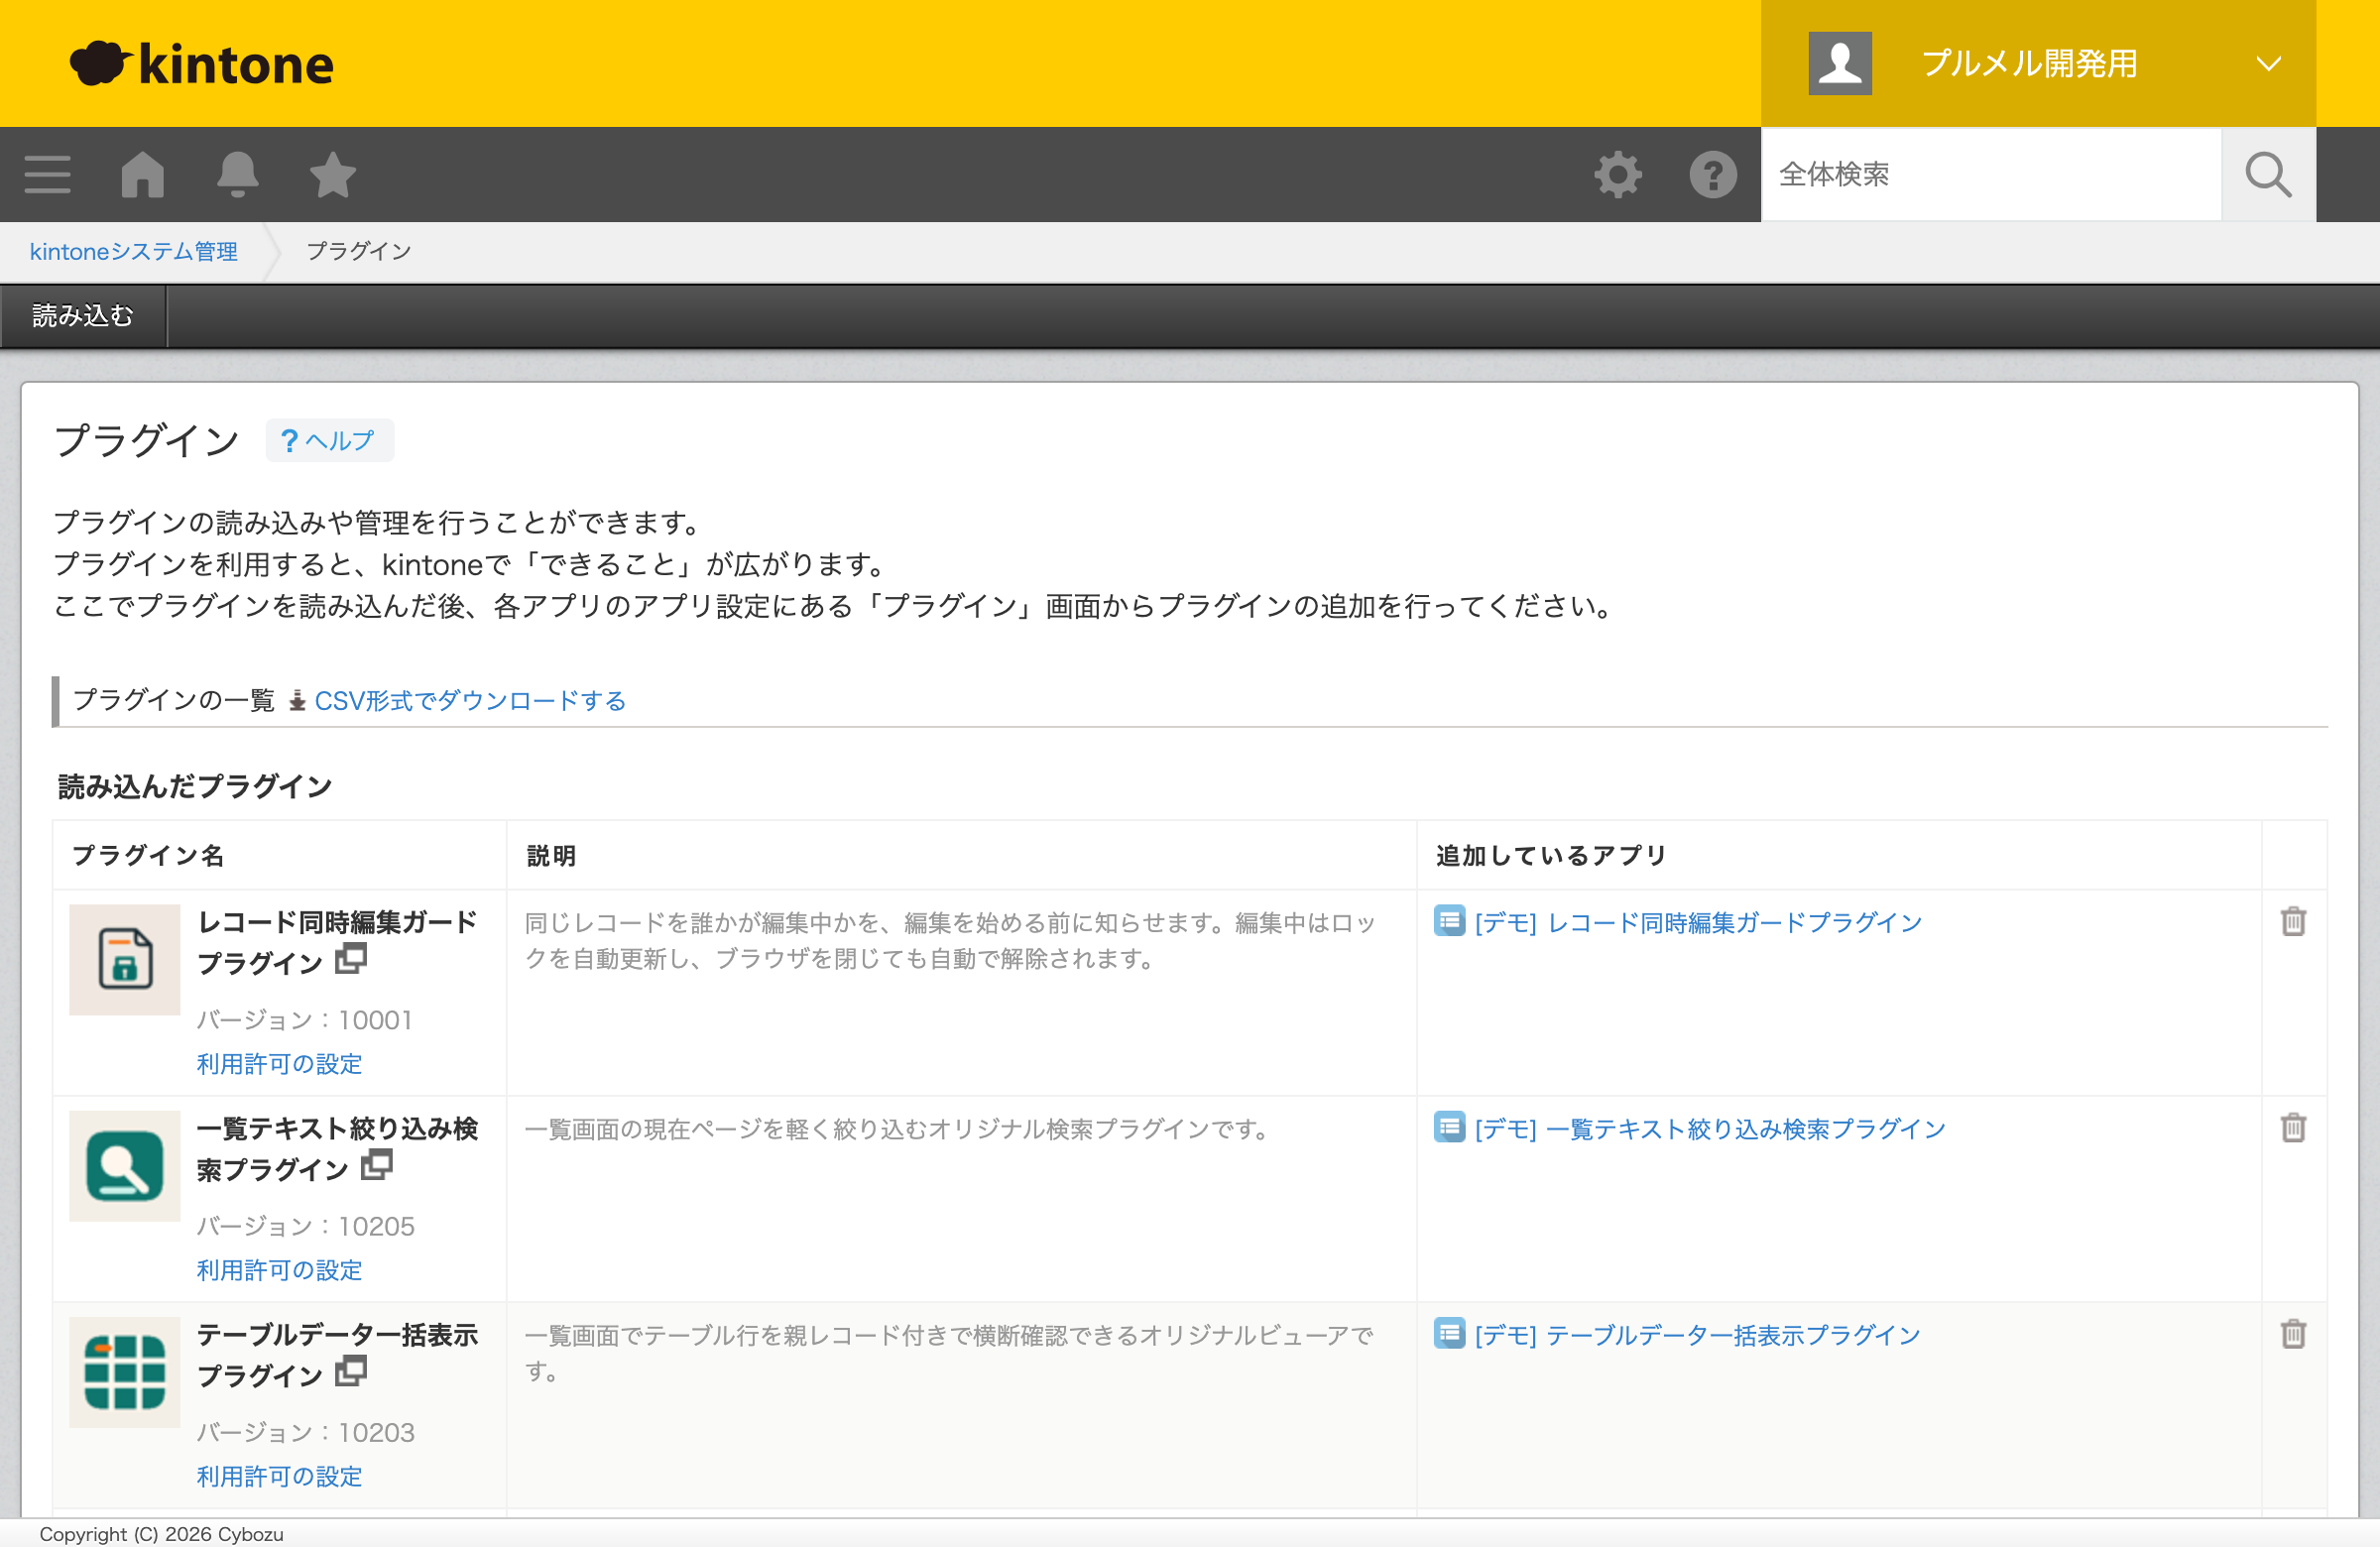Screen dimensions: 2380x1547
Task: Click the 一覧テキスト絞り込み検索プラグイン name text
Action: tap(337, 1148)
